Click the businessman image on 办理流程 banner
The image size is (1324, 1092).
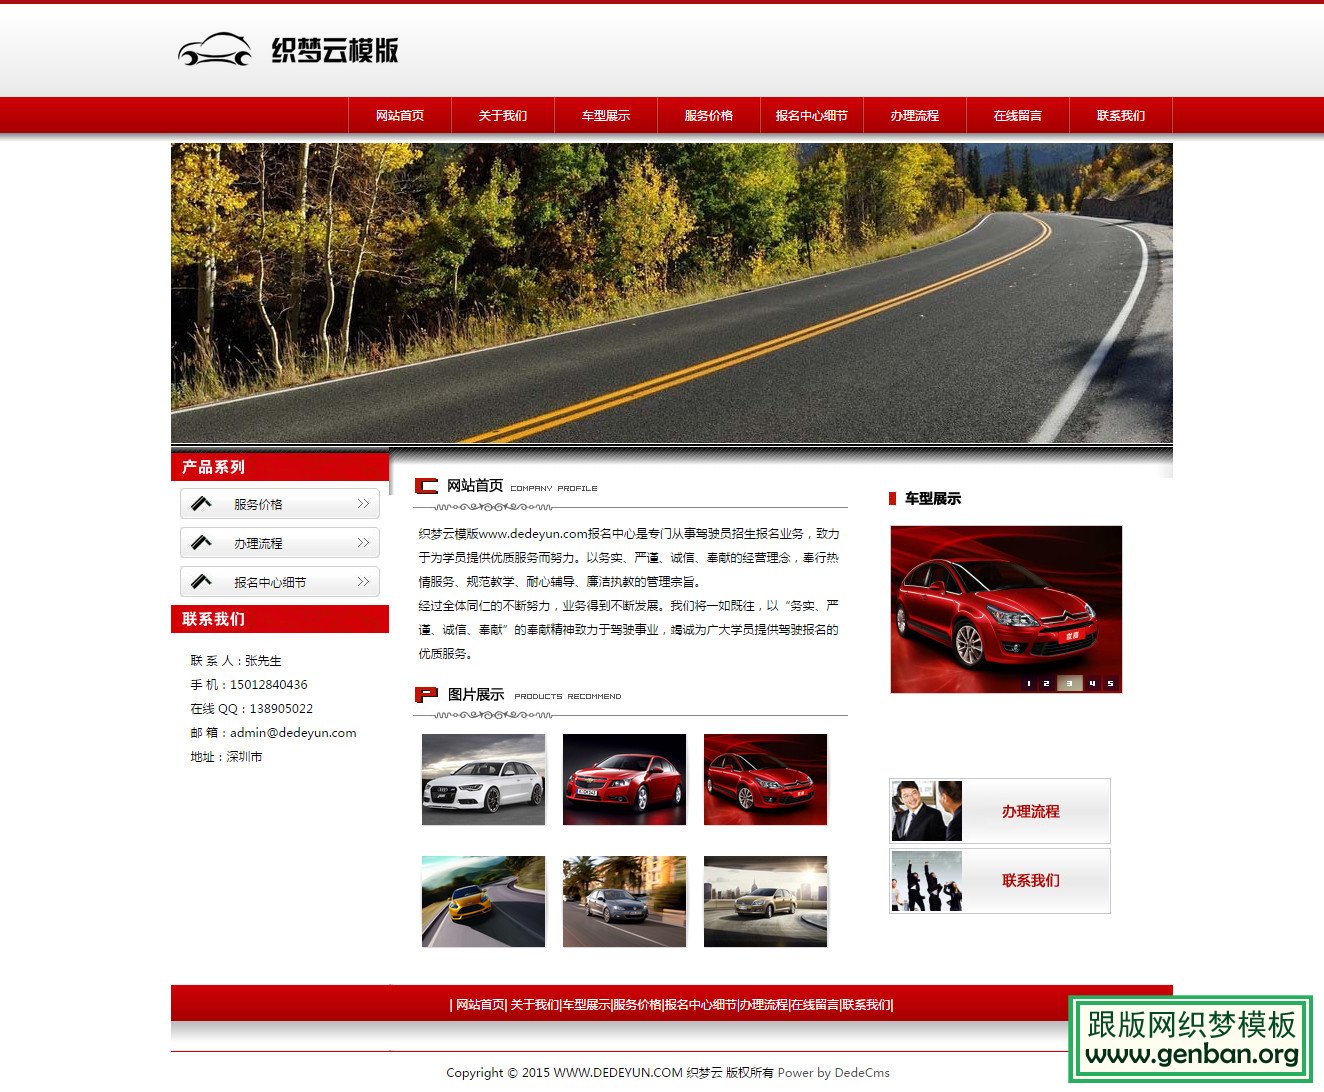[x=927, y=811]
